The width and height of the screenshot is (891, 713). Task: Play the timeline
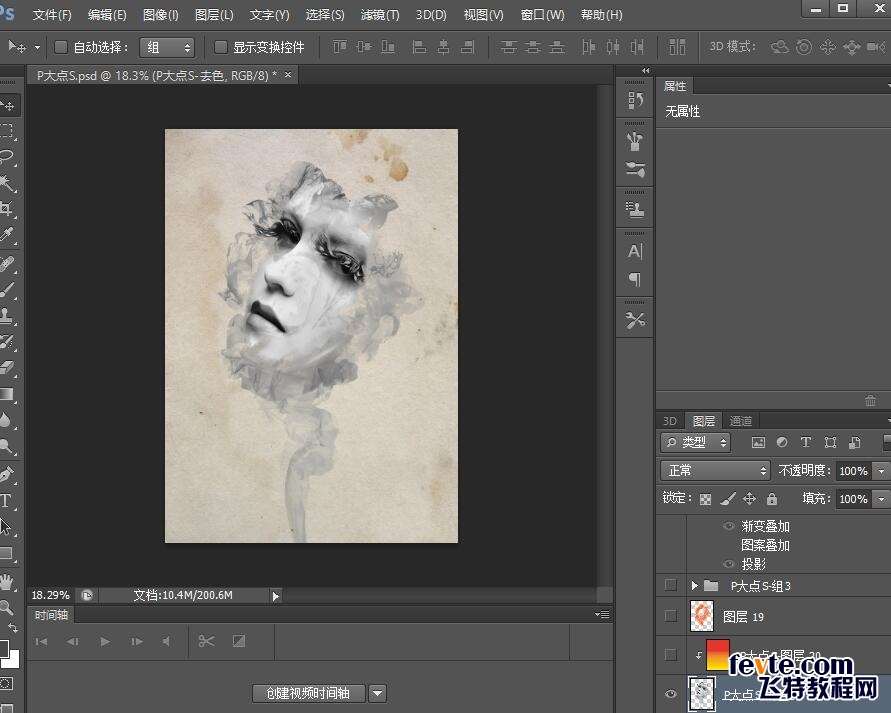point(105,641)
